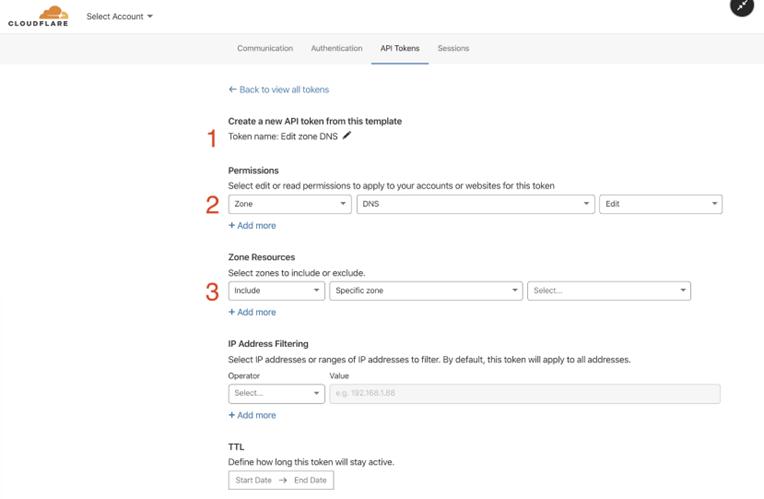The width and height of the screenshot is (764, 499).
Task: Click the TTL Start Date field
Action: click(x=253, y=480)
